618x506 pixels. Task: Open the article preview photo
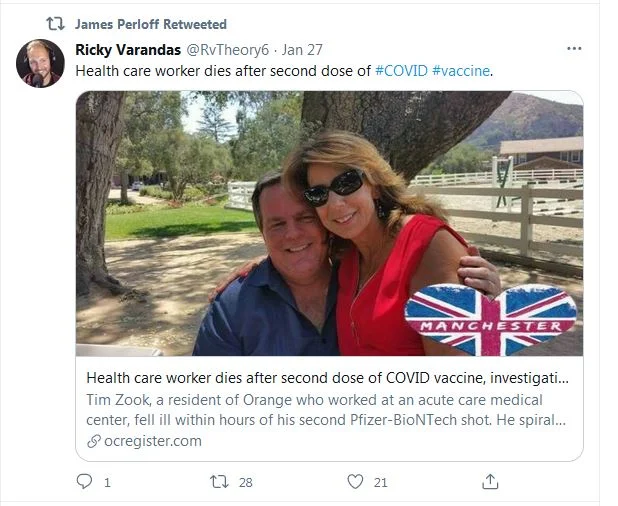tap(329, 223)
